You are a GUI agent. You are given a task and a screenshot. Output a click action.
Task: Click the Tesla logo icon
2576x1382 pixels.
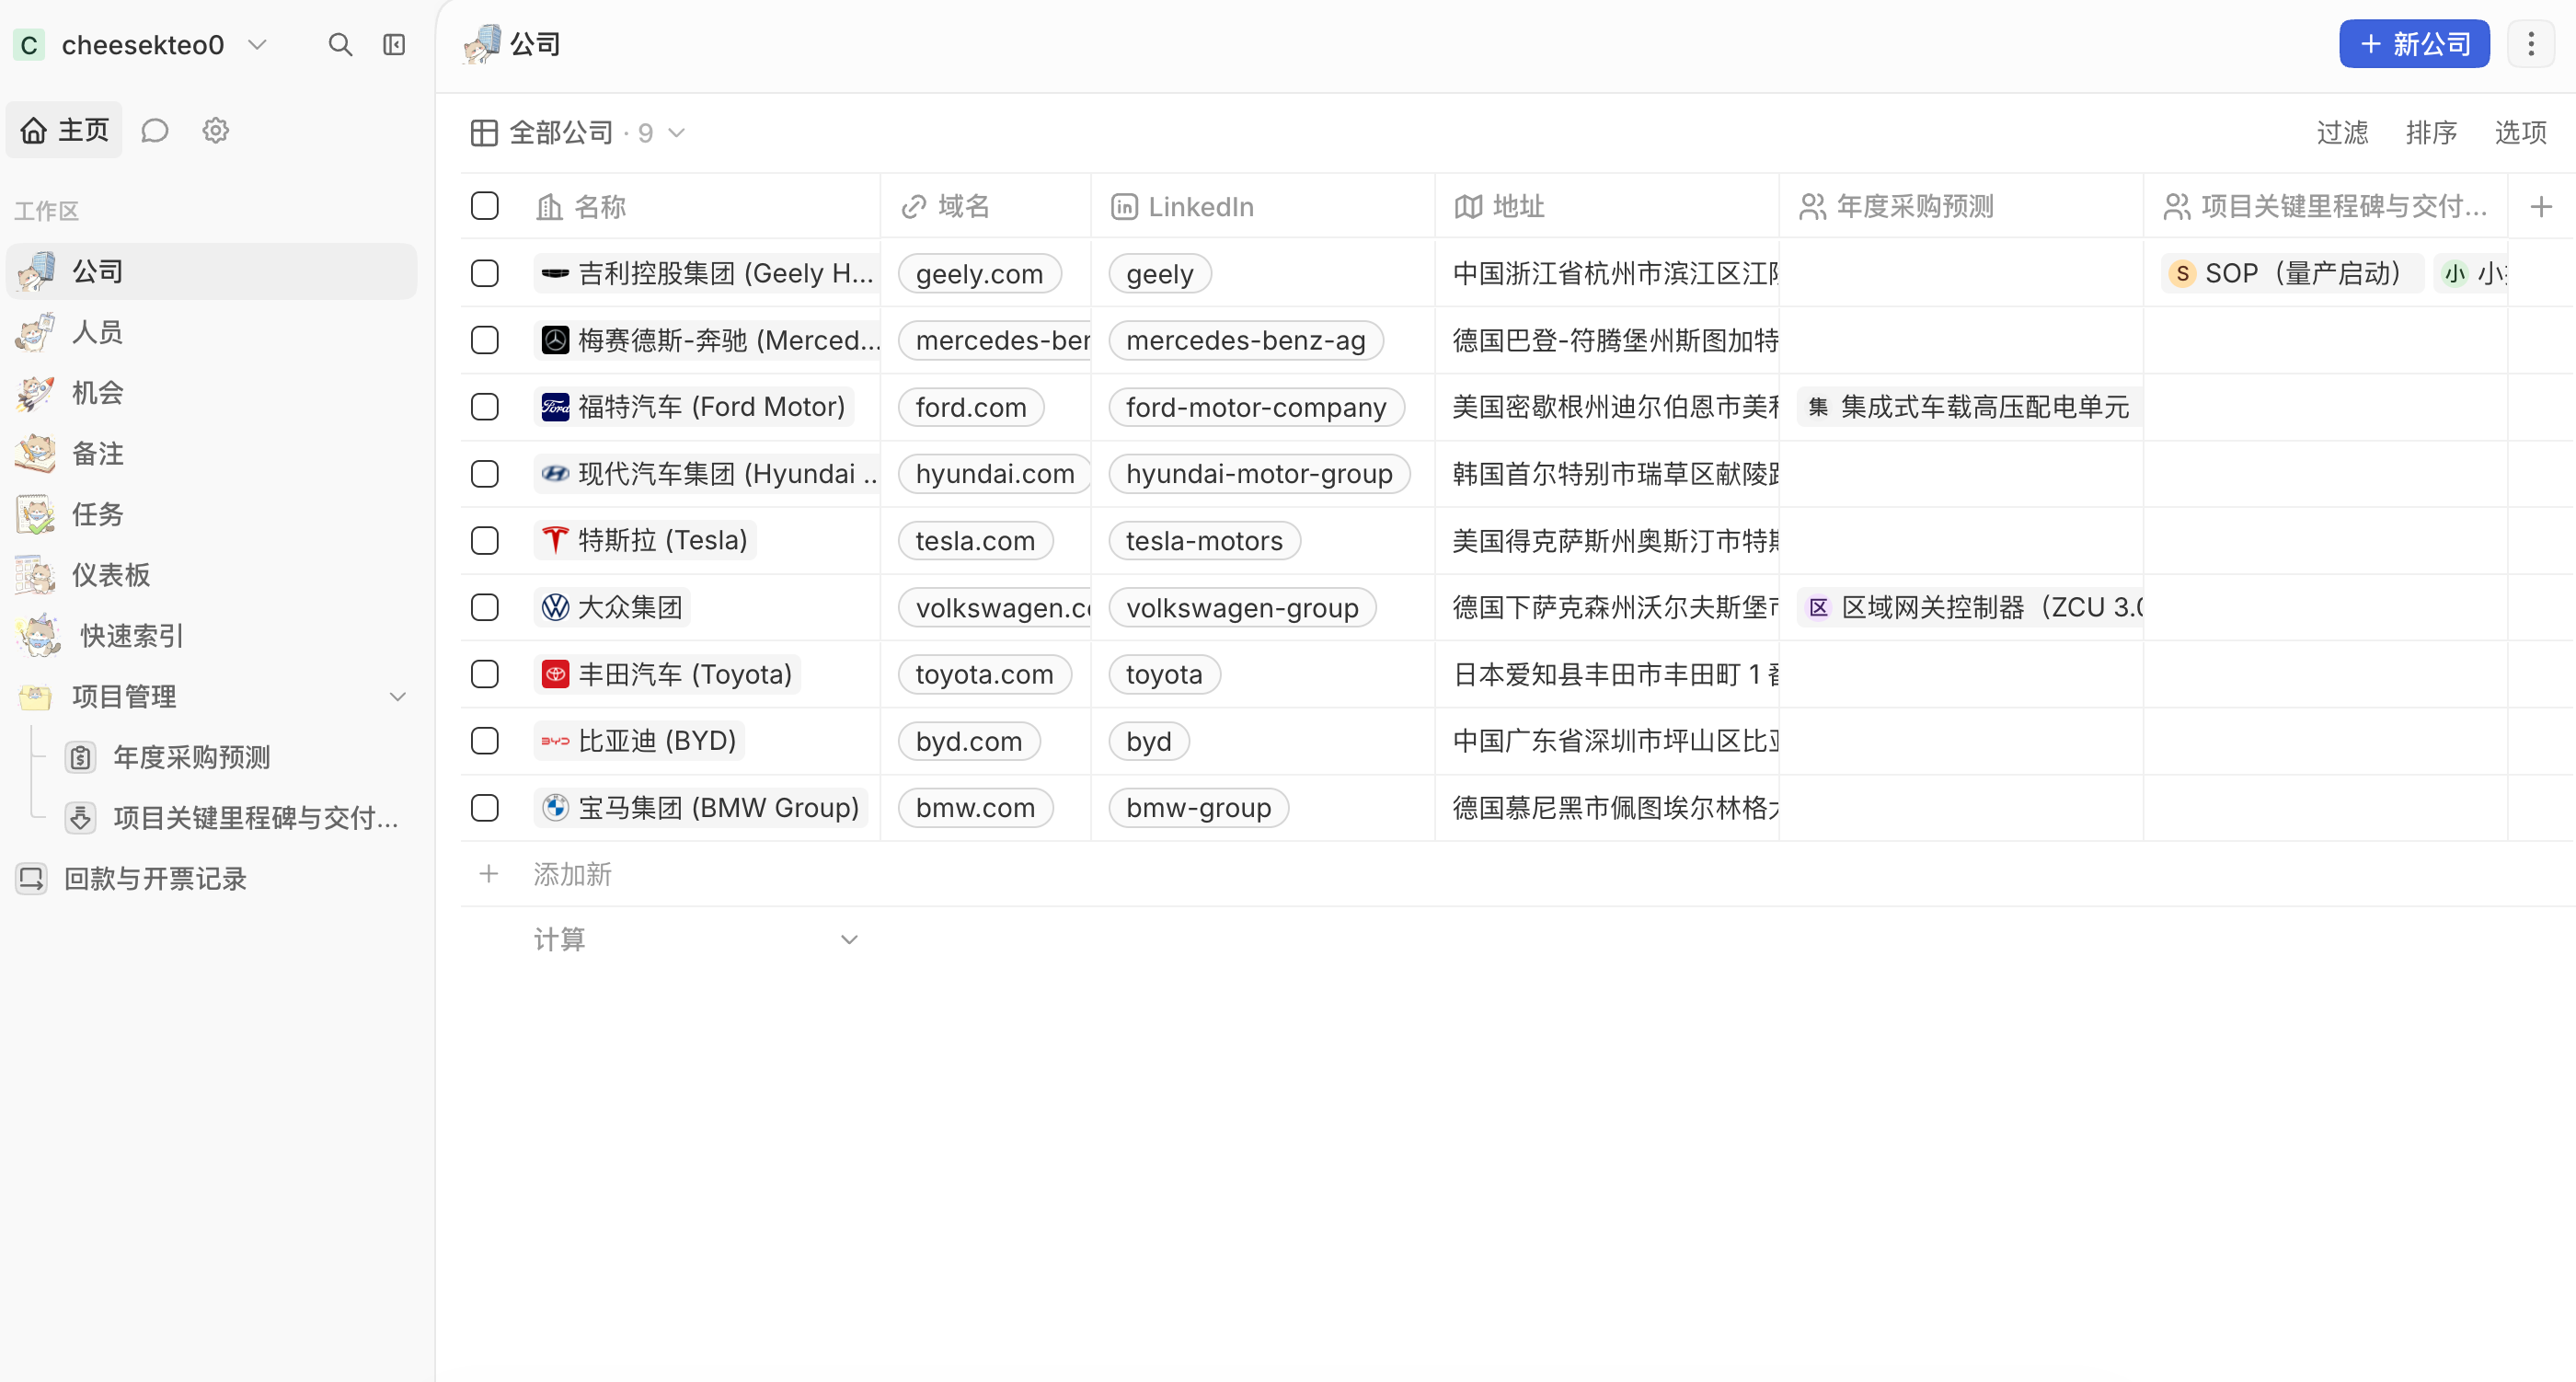click(555, 540)
